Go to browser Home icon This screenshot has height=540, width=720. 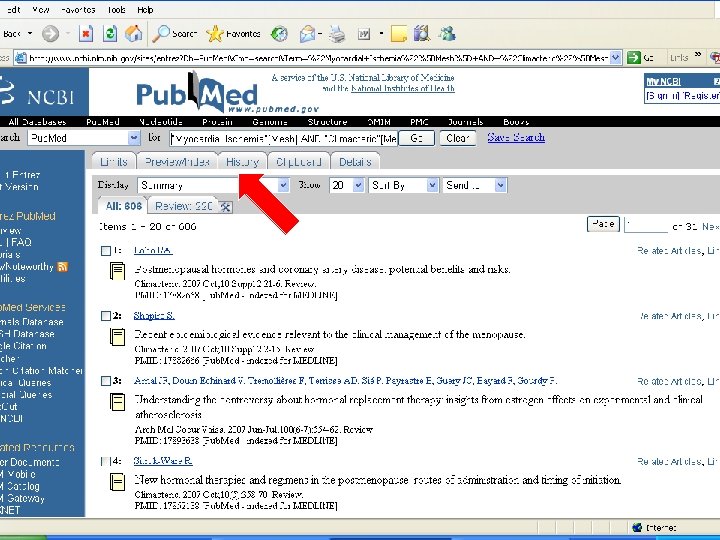coord(134,34)
